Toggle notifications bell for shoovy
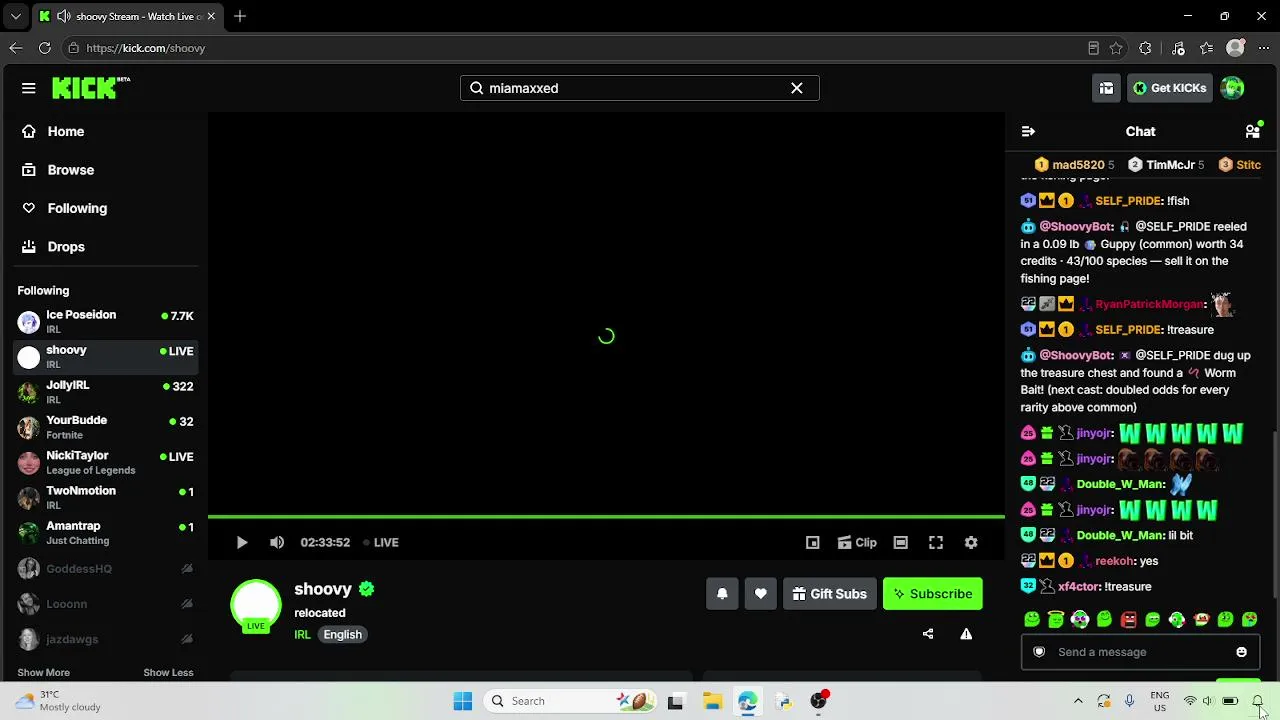1280x720 pixels. tap(722, 594)
